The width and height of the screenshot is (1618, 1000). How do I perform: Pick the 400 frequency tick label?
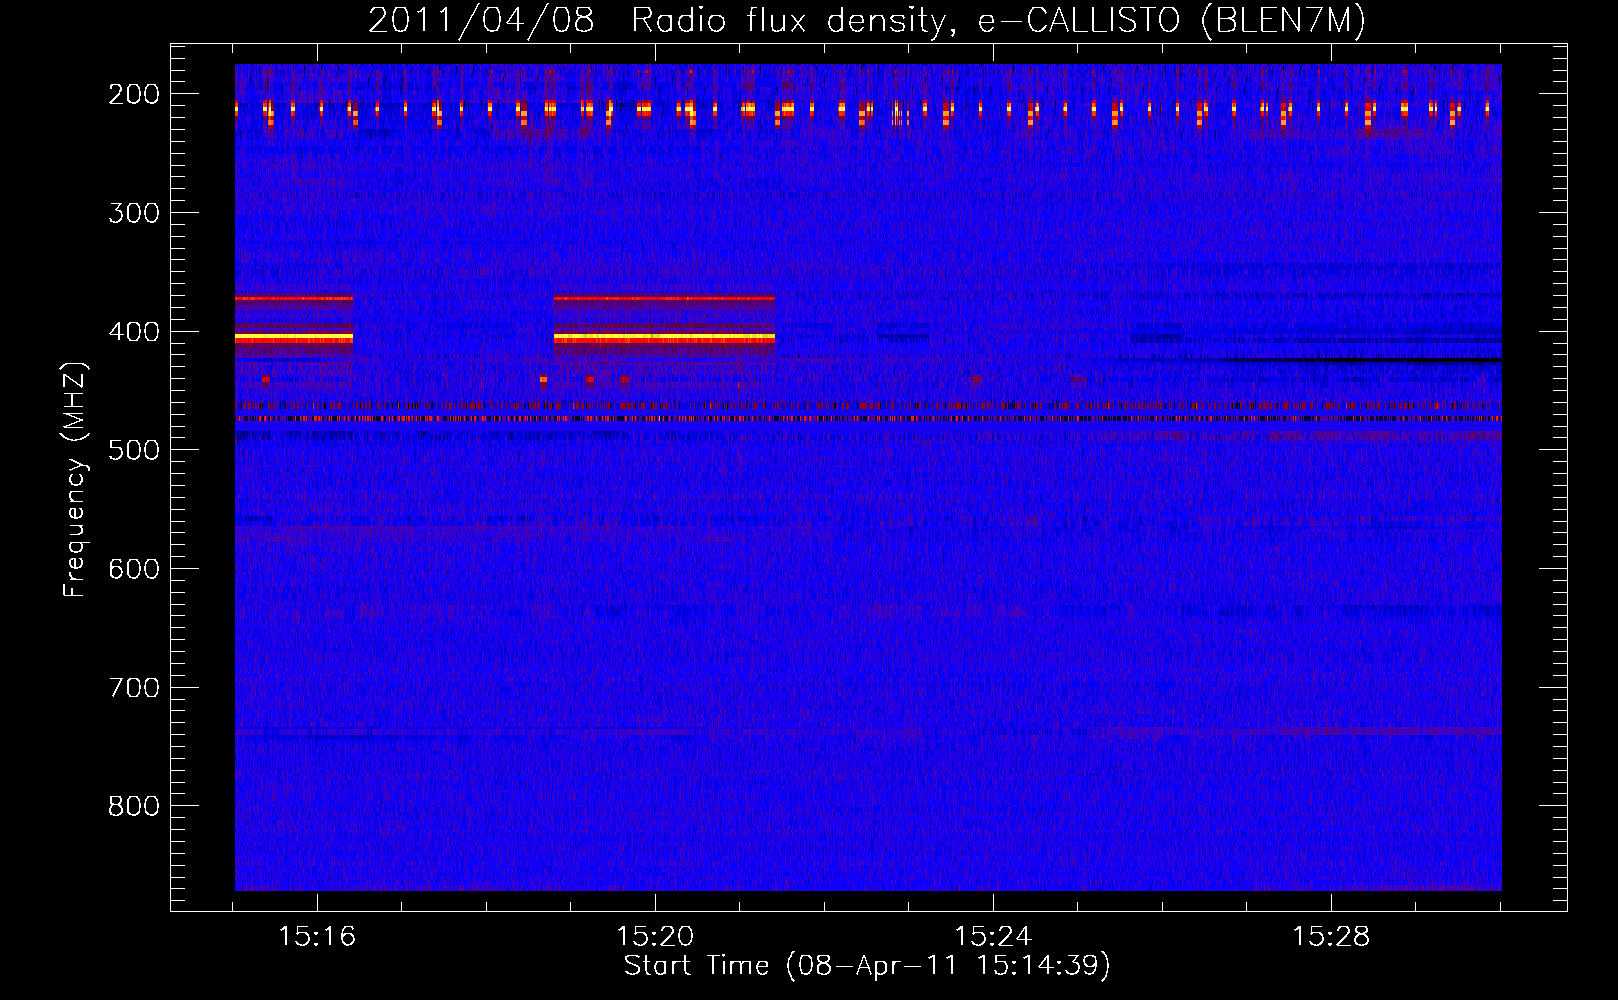coord(134,332)
